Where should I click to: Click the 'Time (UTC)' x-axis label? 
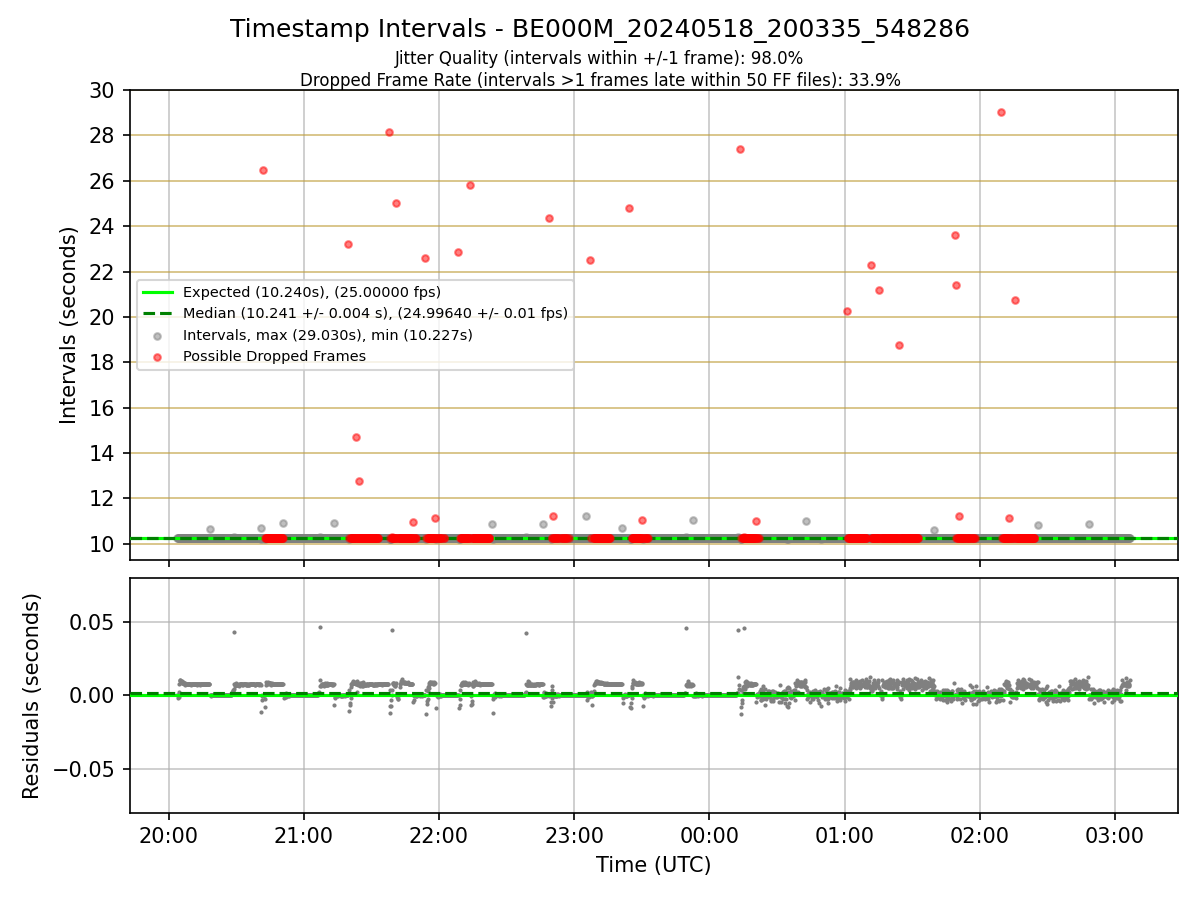coord(654,865)
